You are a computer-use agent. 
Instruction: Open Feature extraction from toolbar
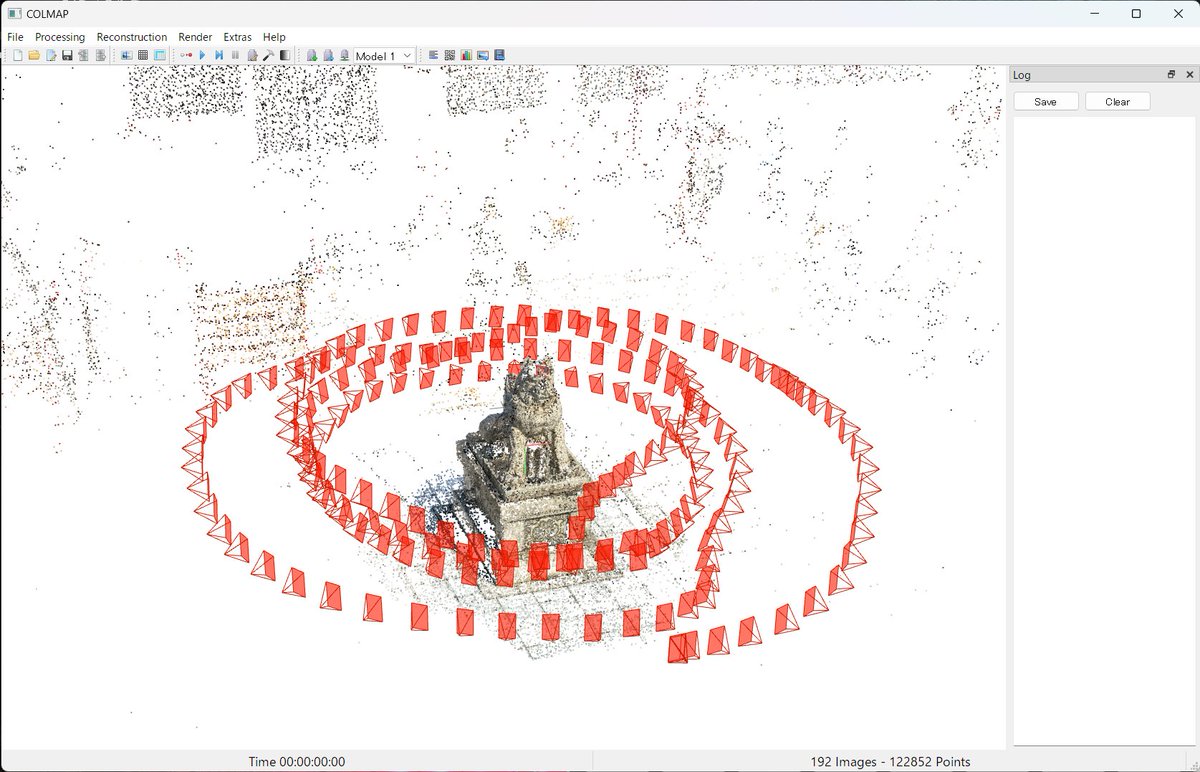click(x=127, y=55)
